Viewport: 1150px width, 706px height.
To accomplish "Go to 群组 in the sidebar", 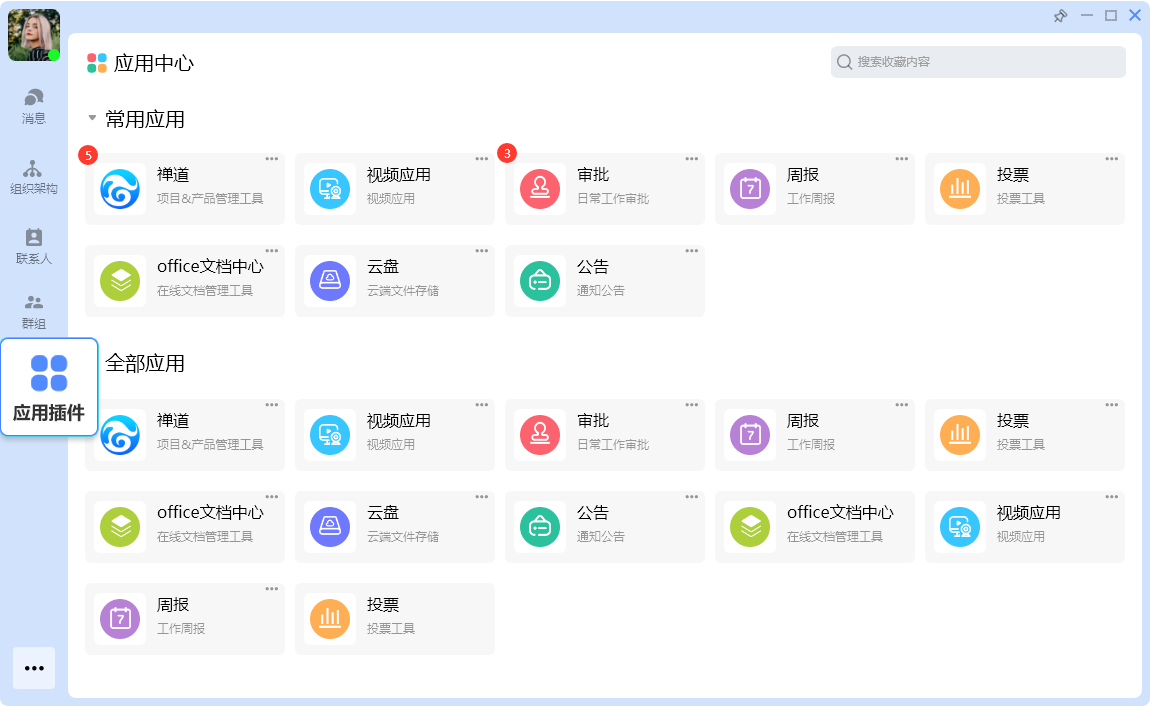I will pos(34,311).
